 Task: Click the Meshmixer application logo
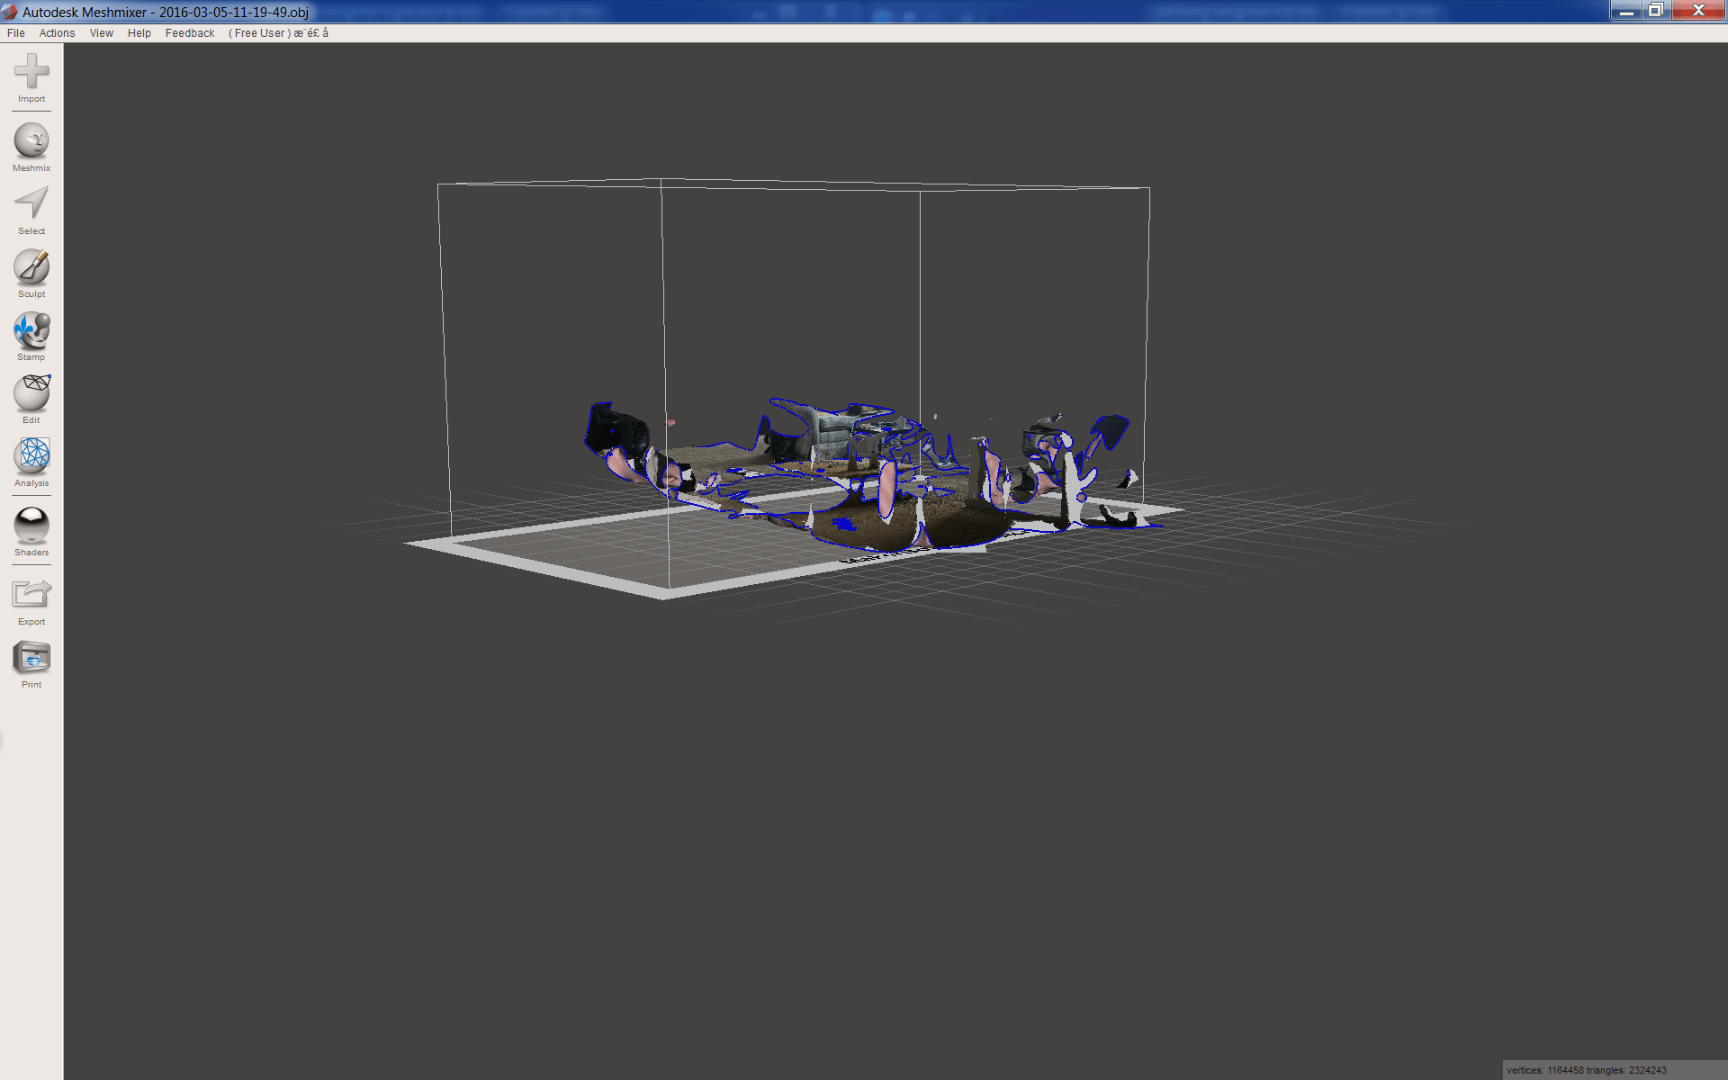pos(10,10)
